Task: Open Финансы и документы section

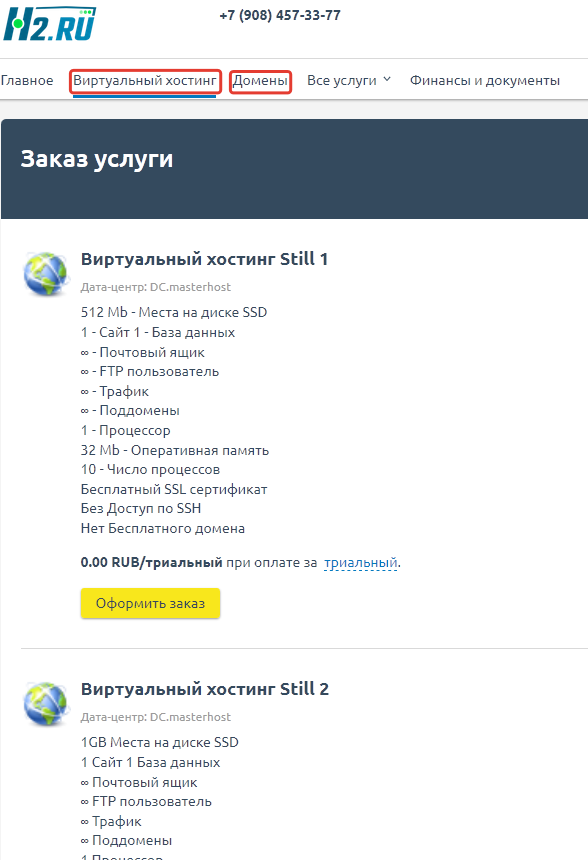Action: click(x=485, y=81)
